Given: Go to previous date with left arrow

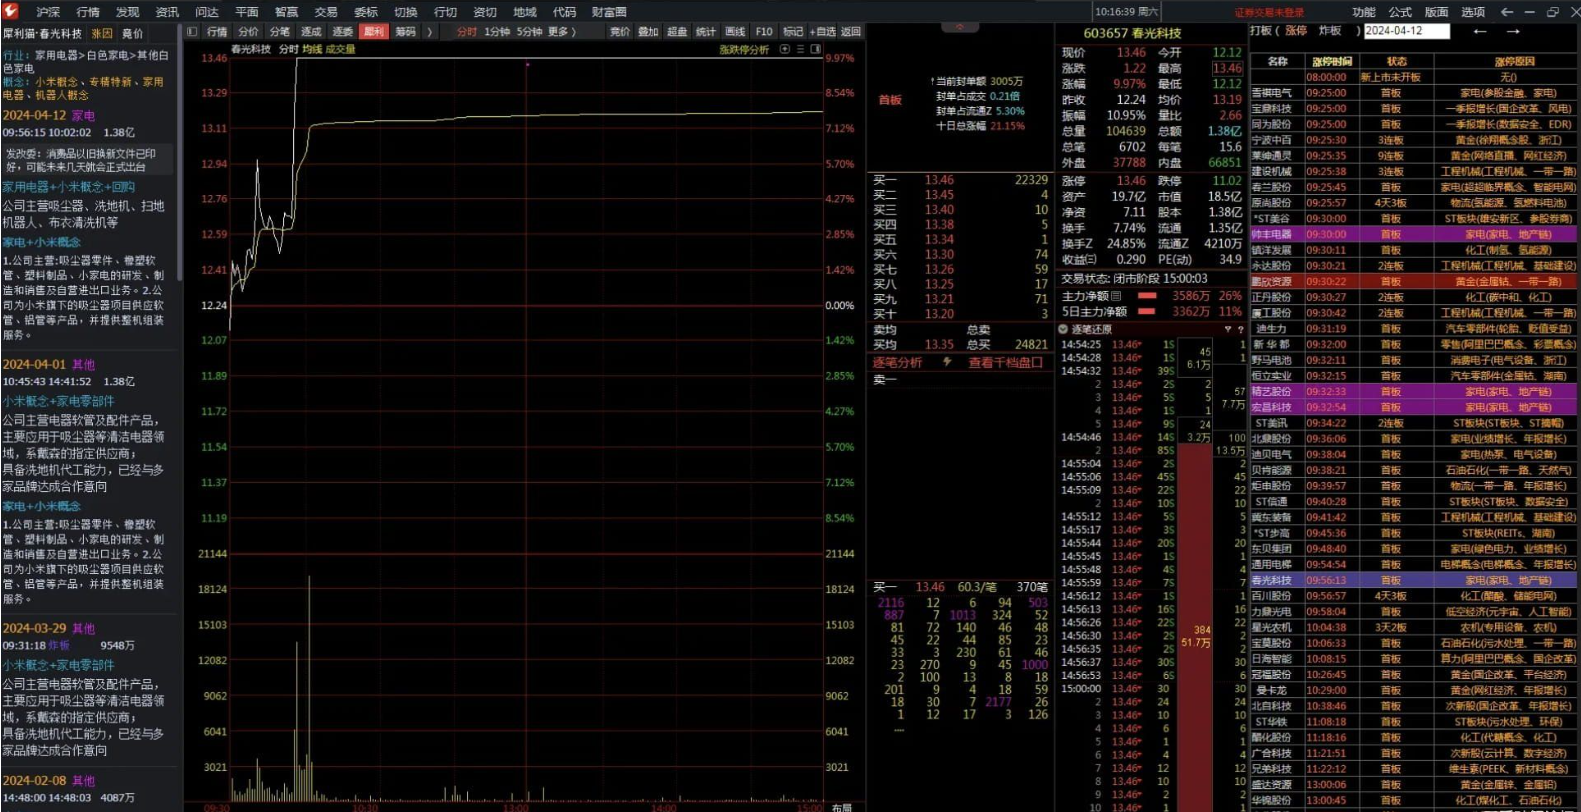Looking at the screenshot, I should pos(1480,31).
